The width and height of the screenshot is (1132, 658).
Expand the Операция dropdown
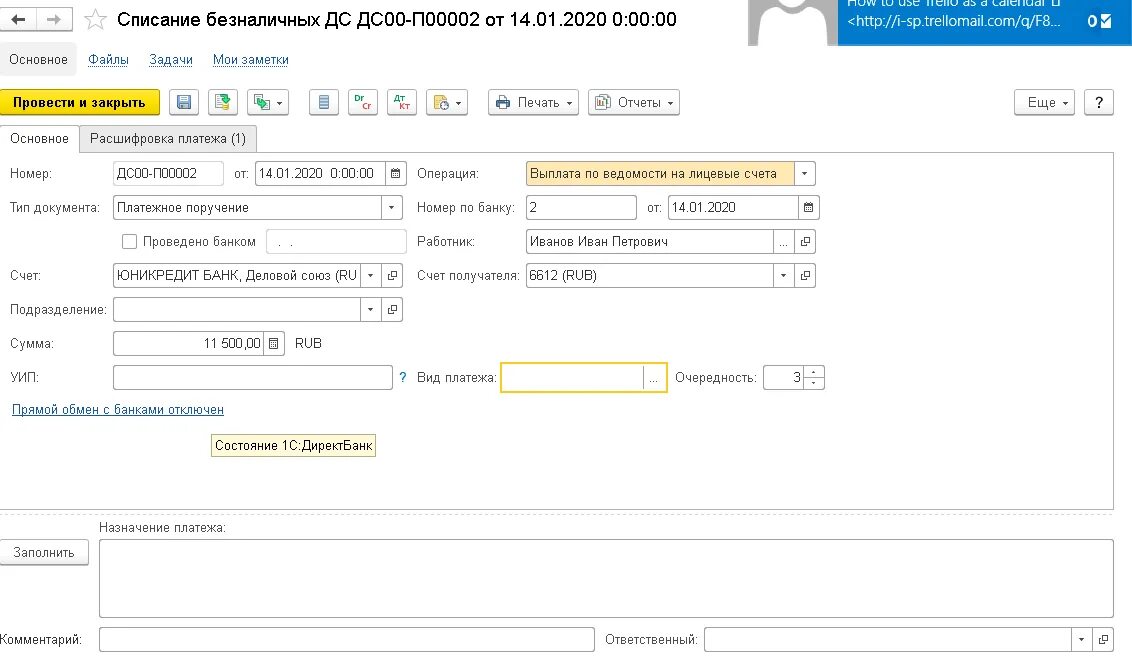click(805, 173)
